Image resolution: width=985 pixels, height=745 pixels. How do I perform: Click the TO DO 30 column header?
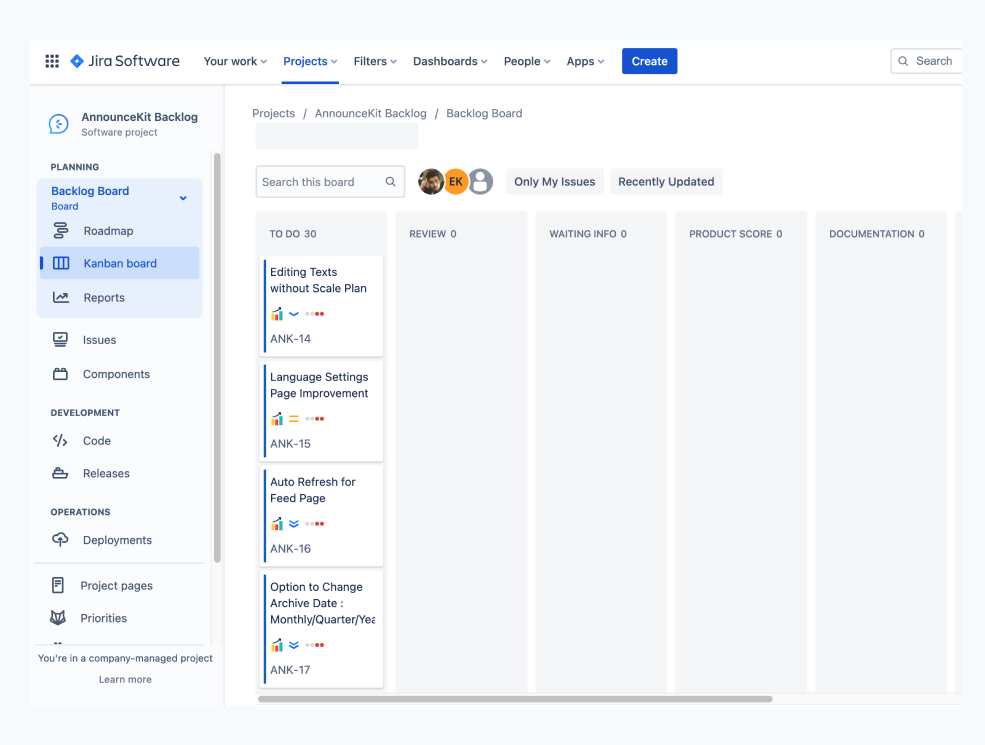(293, 234)
